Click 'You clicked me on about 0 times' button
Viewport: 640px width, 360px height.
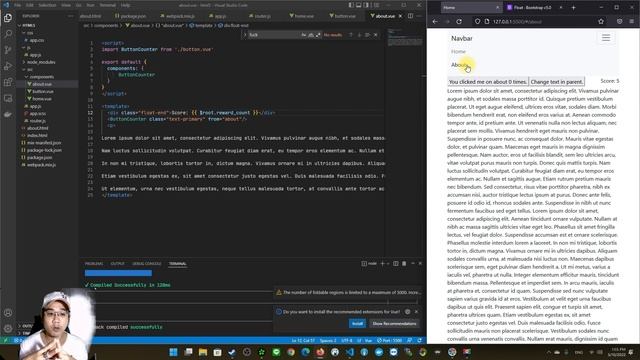coord(488,82)
